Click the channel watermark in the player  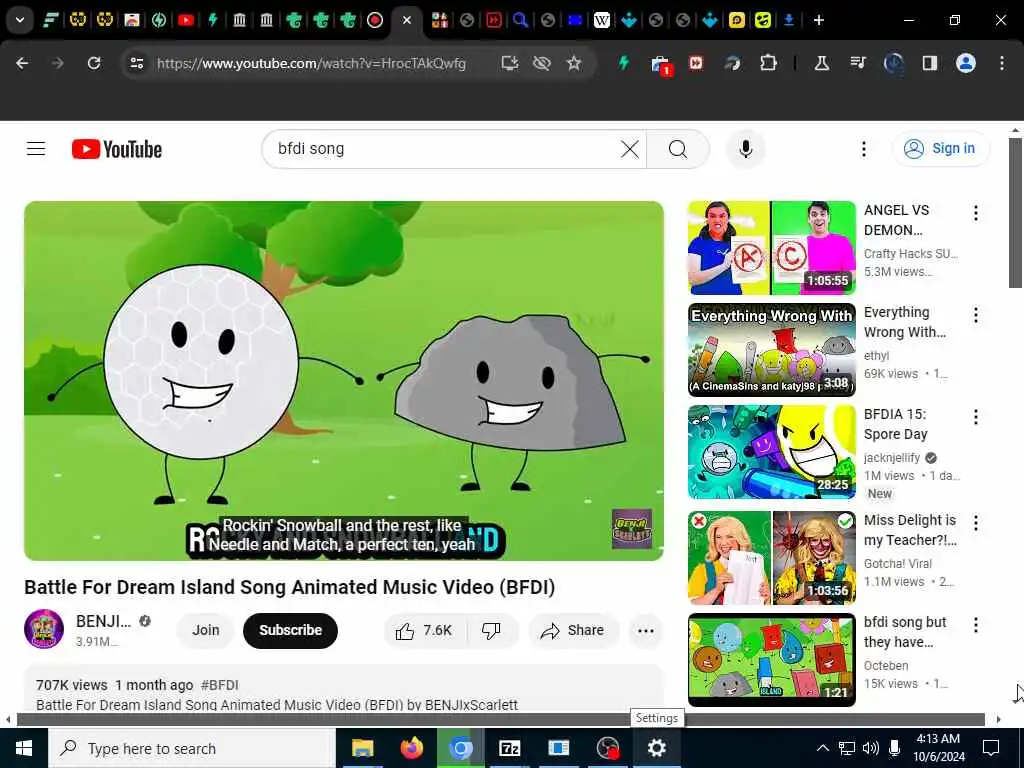click(x=632, y=528)
